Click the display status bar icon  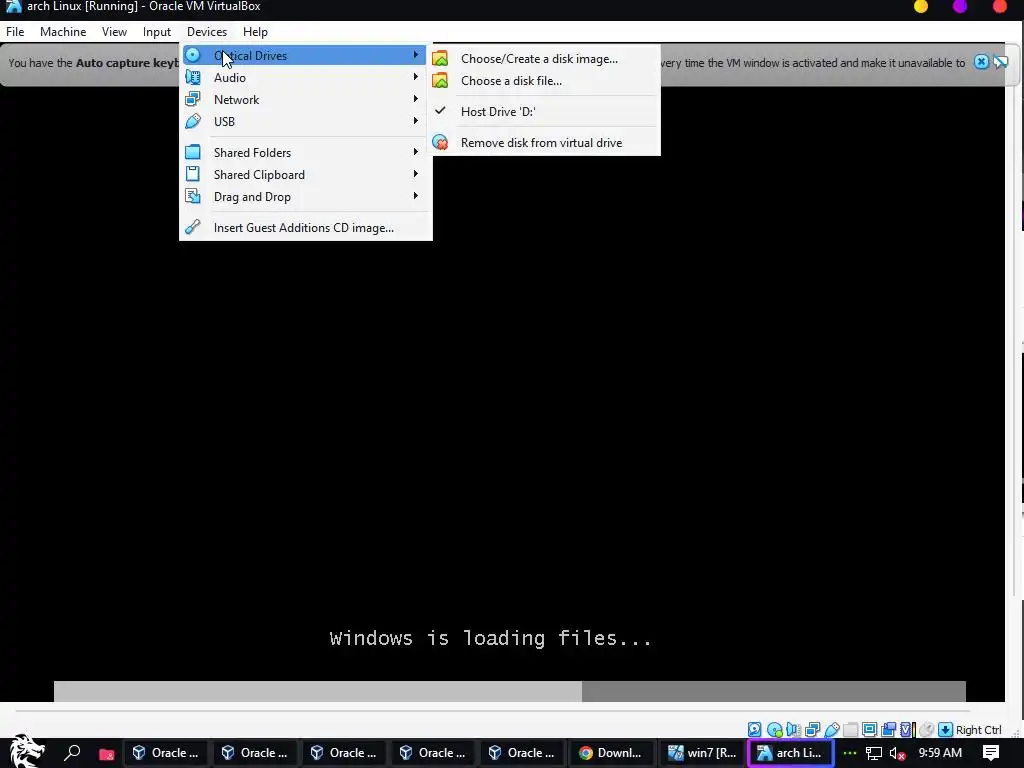tap(869, 729)
